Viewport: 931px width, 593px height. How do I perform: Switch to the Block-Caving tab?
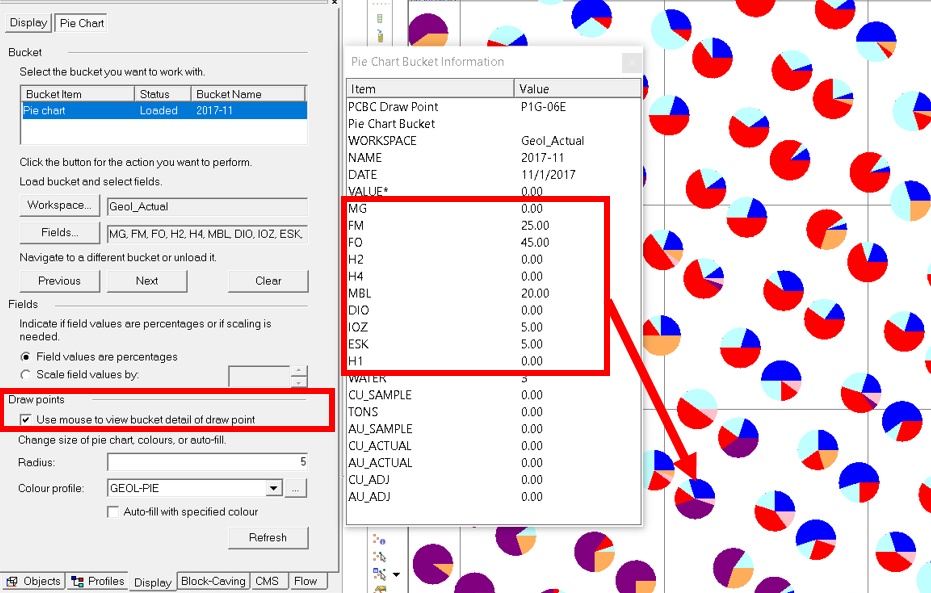coord(214,581)
